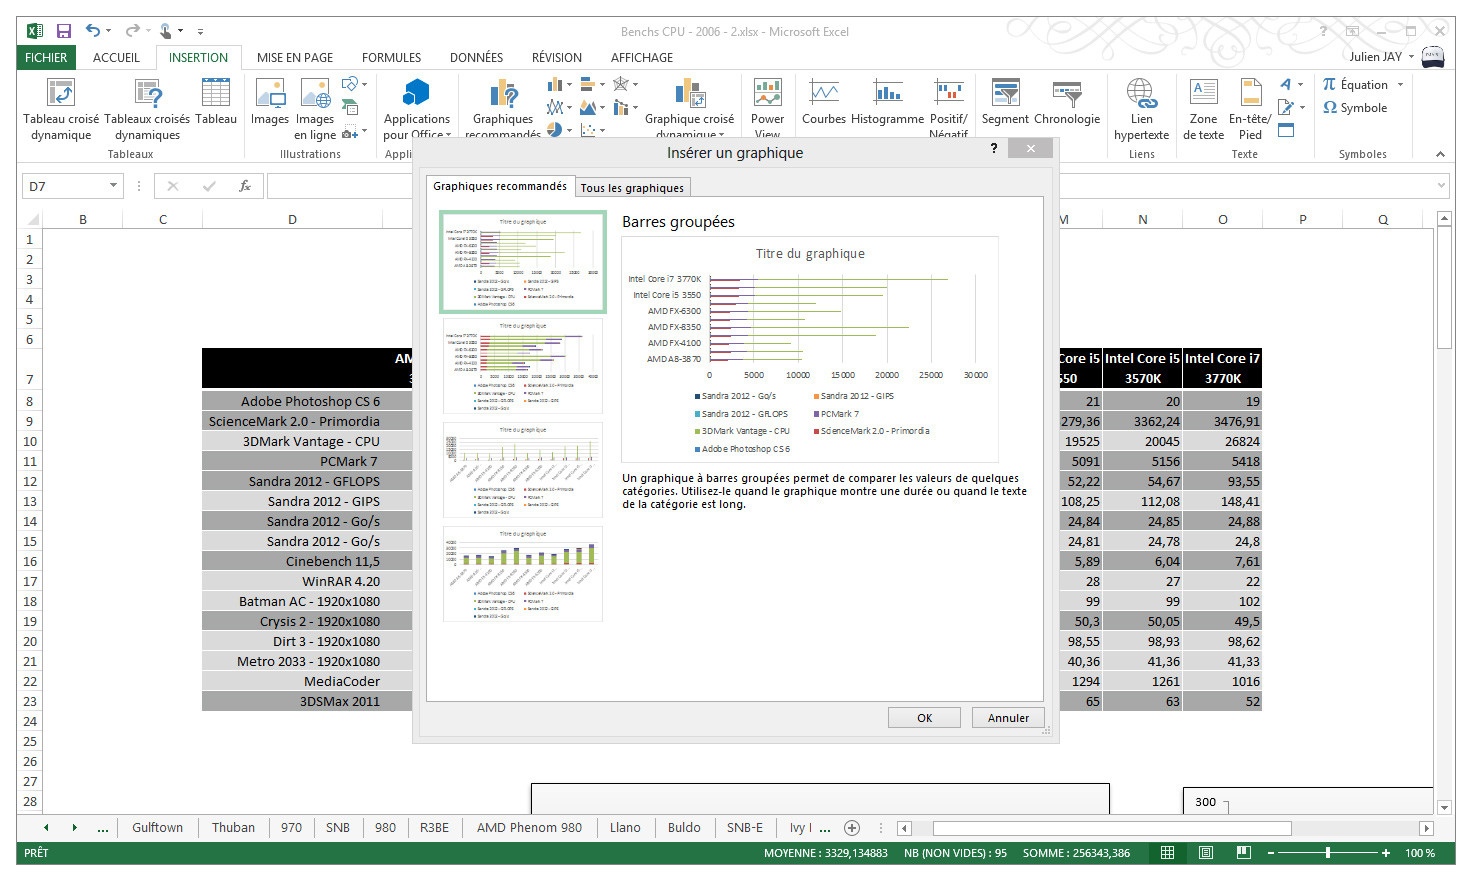Screen dimensions: 1468x885
Task: Open the Chronologie timeline filter
Action: tap(1067, 95)
